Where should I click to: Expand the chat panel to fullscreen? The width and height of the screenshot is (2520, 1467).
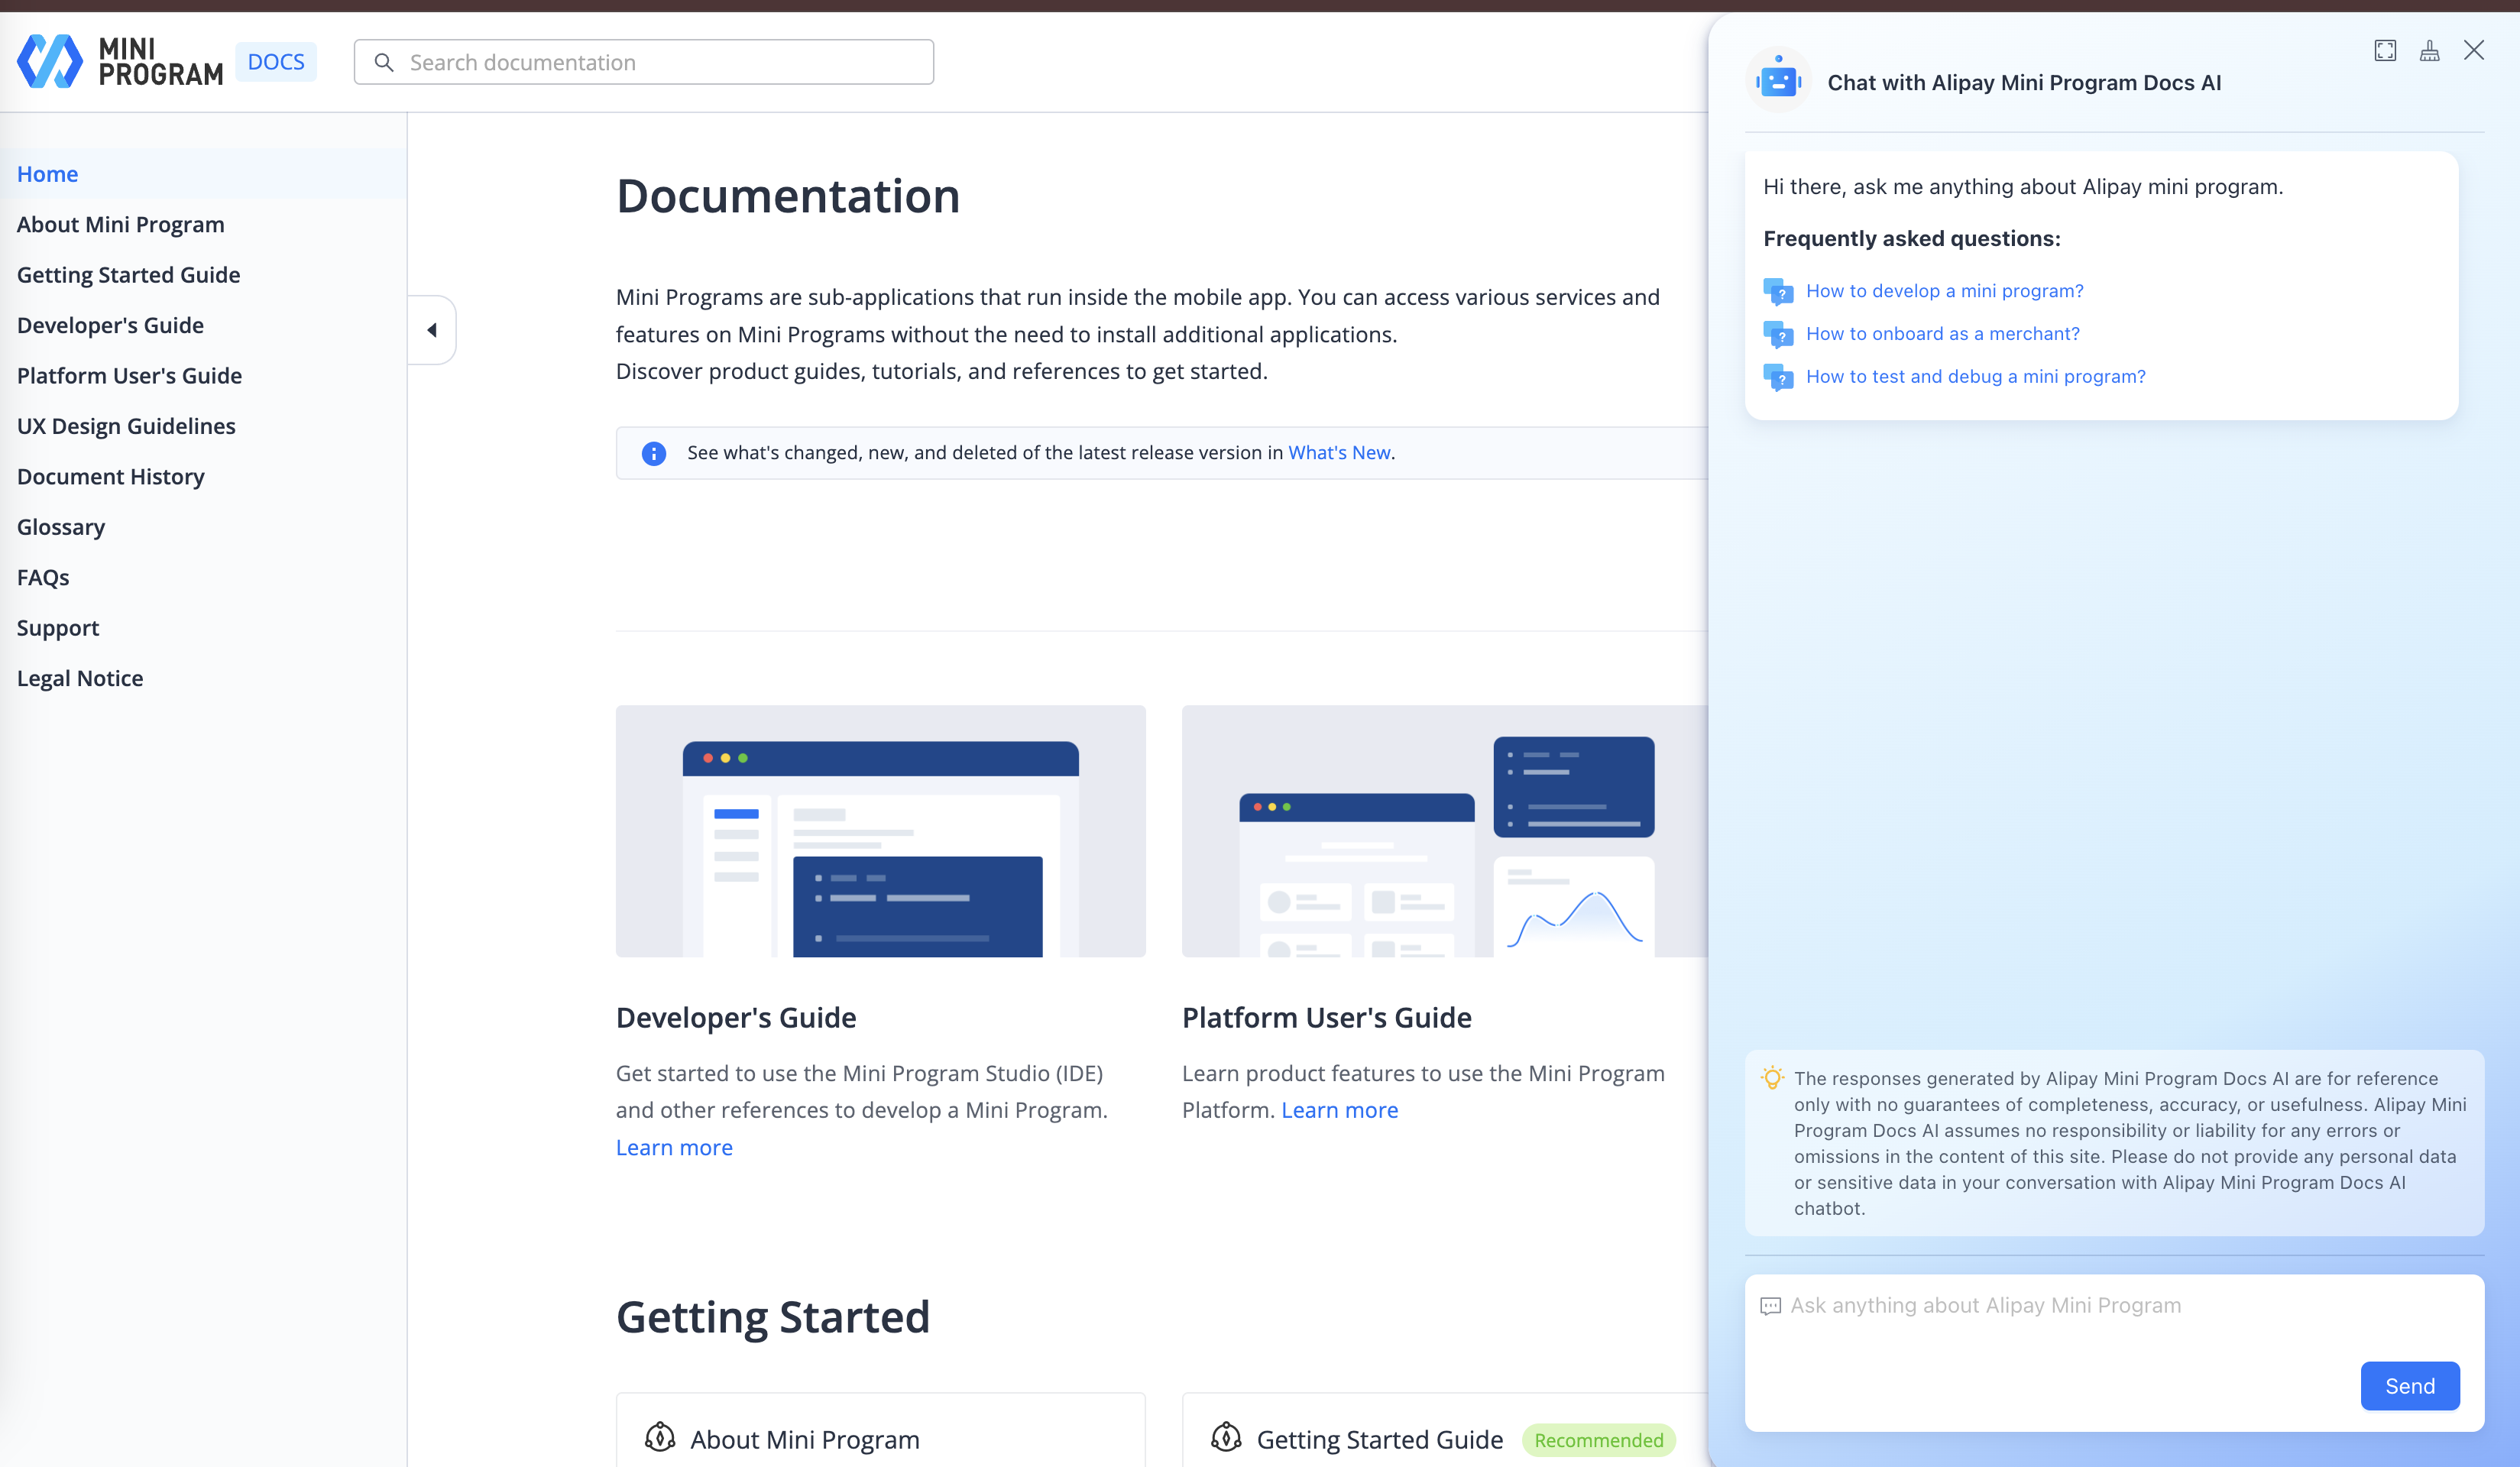coord(2385,51)
